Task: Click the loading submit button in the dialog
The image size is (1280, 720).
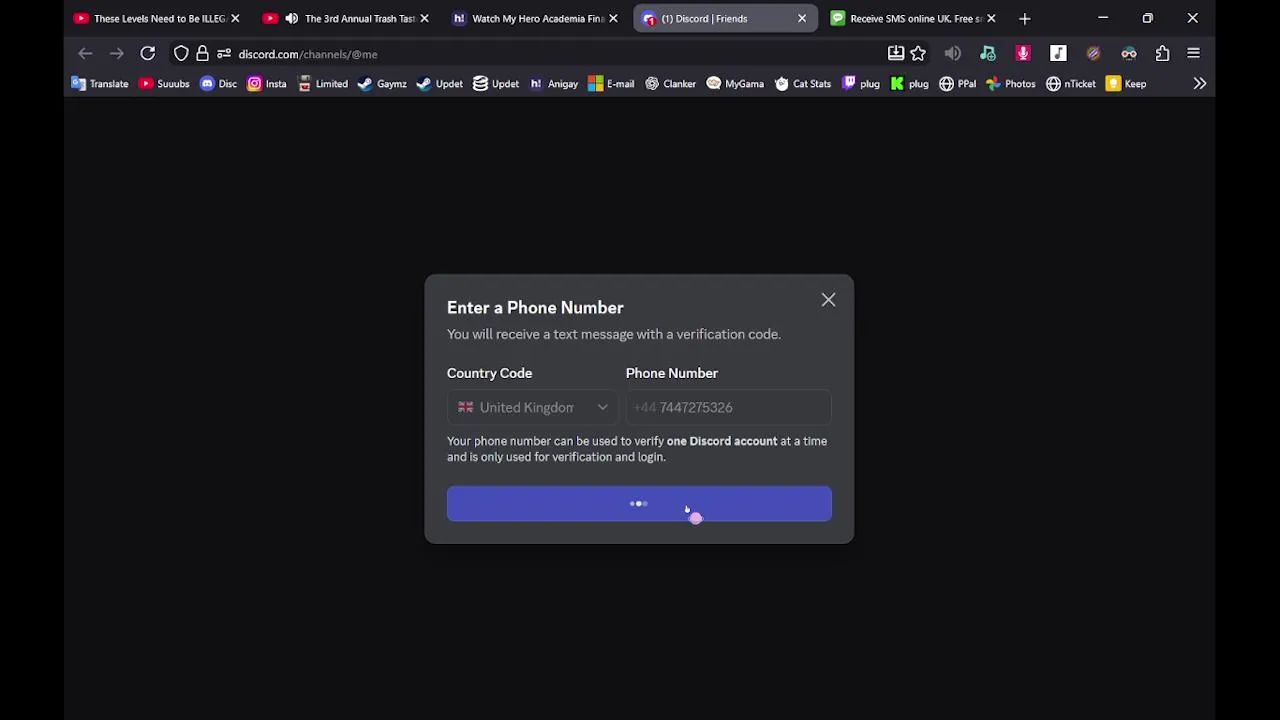Action: pos(639,504)
